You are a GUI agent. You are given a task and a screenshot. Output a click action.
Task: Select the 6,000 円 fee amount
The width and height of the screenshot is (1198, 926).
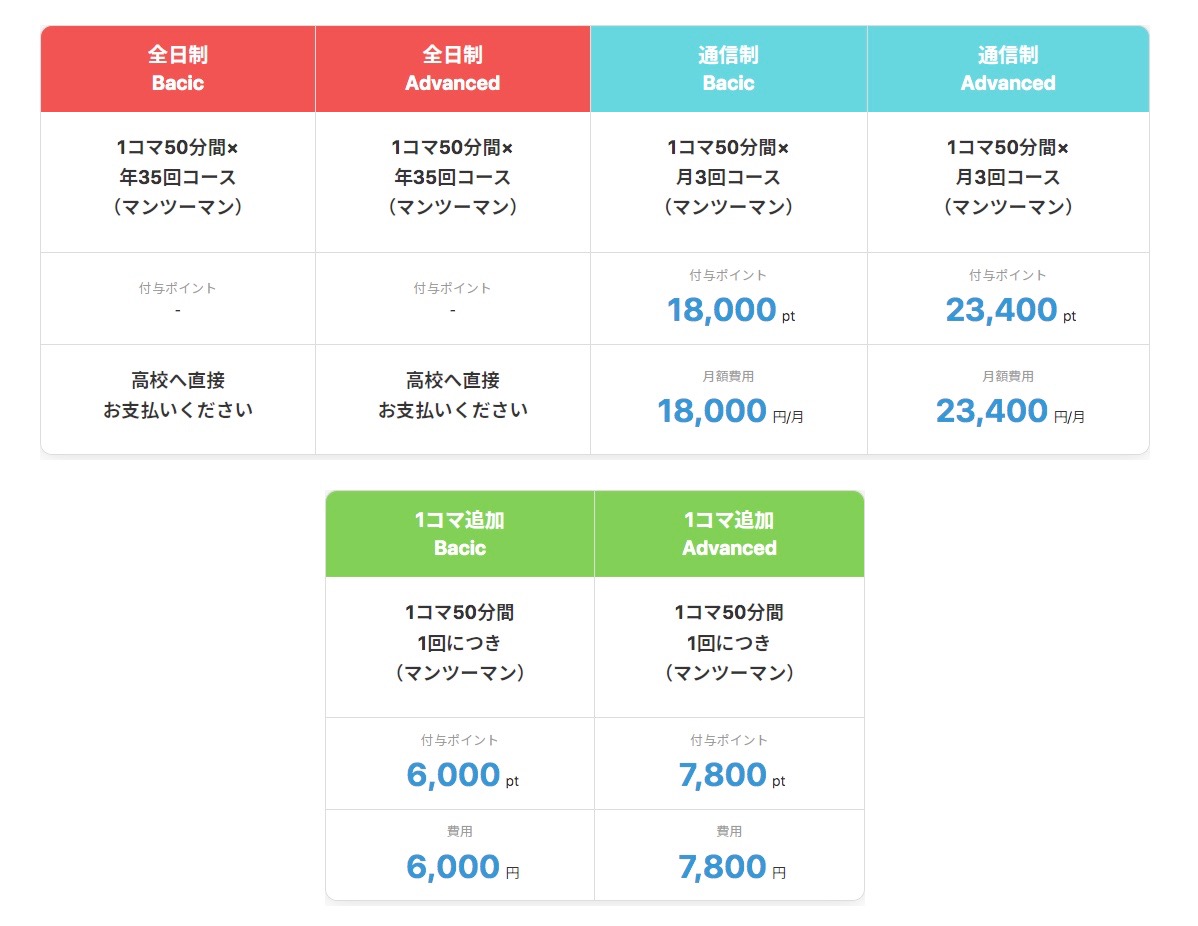(453, 867)
